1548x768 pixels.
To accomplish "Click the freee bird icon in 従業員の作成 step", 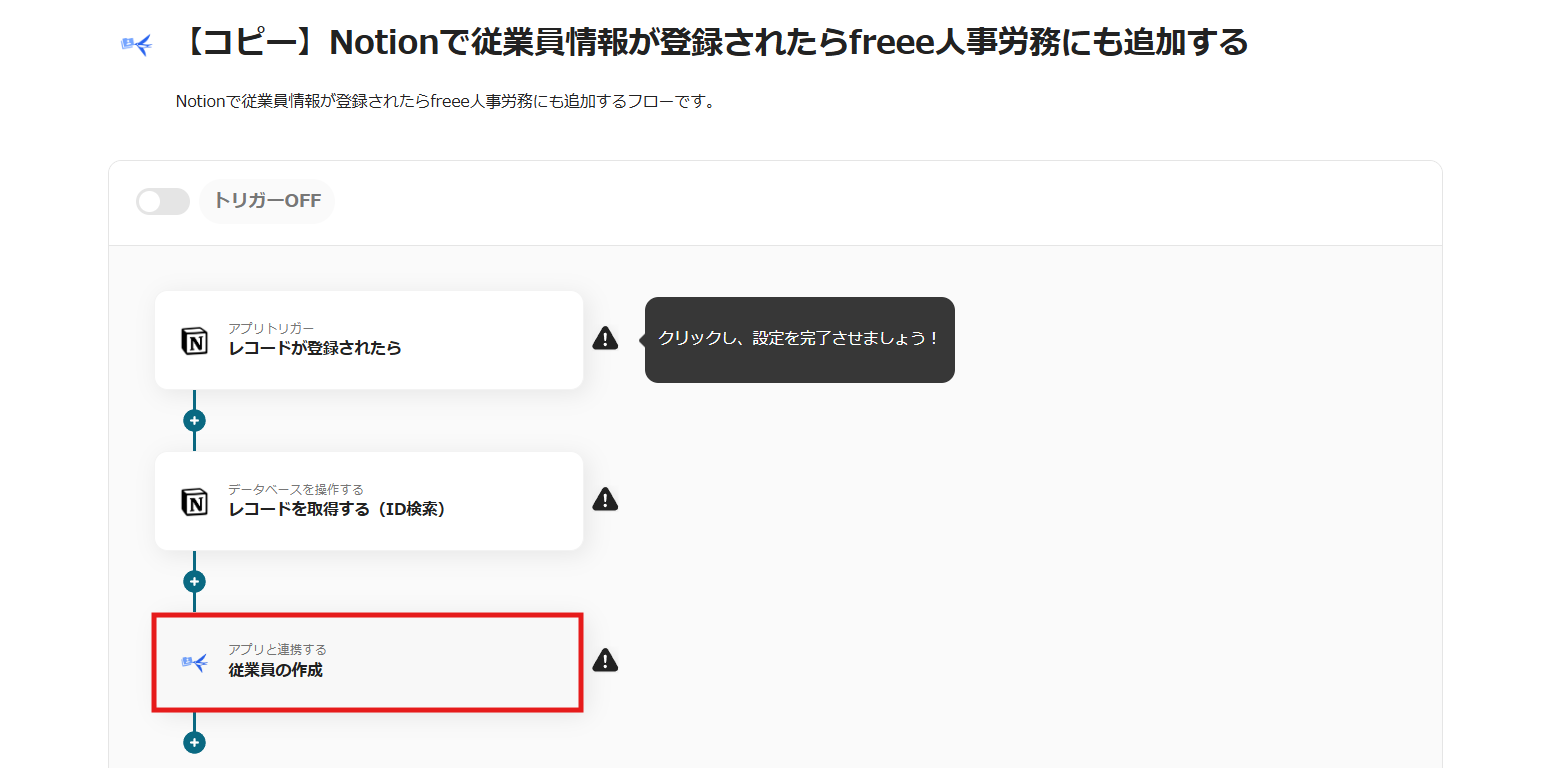I will tap(194, 662).
